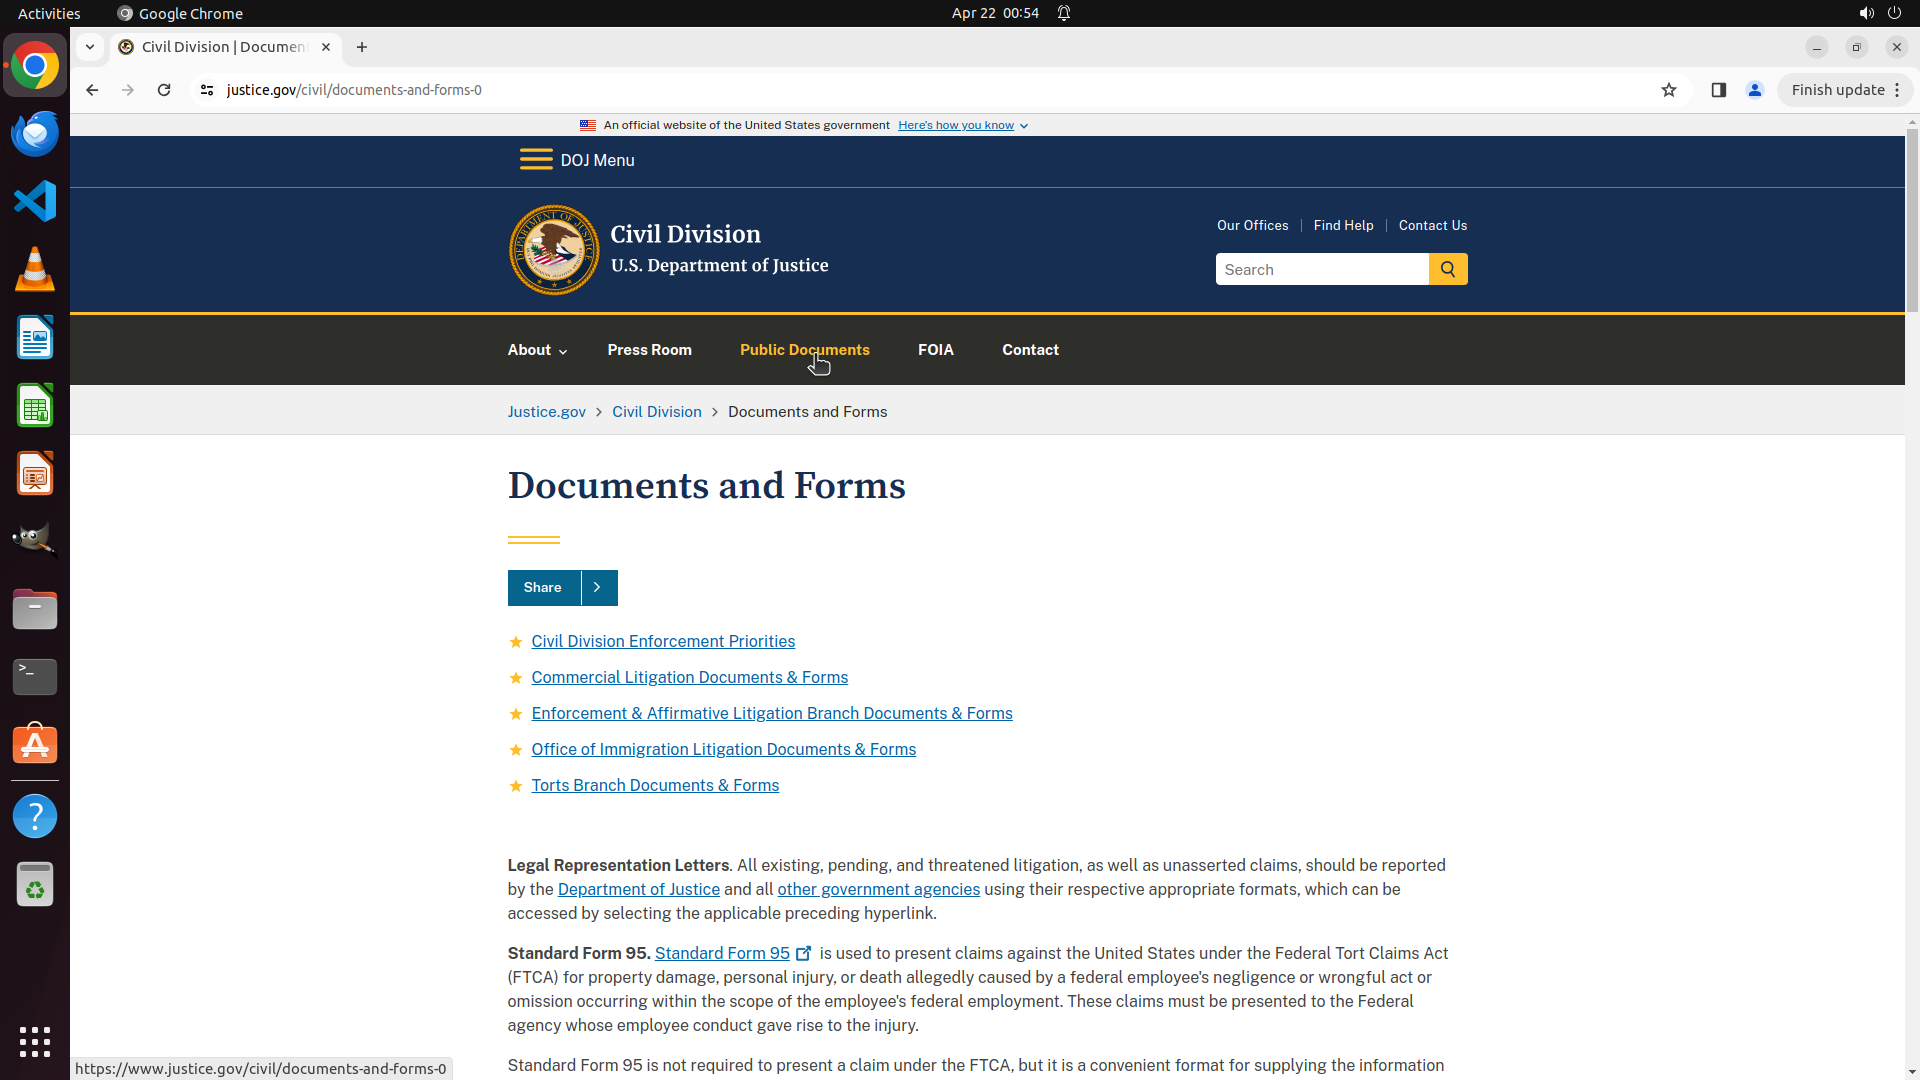Image resolution: width=1920 pixels, height=1080 pixels.
Task: Bookmark this page with star icon
Action: coord(1668,90)
